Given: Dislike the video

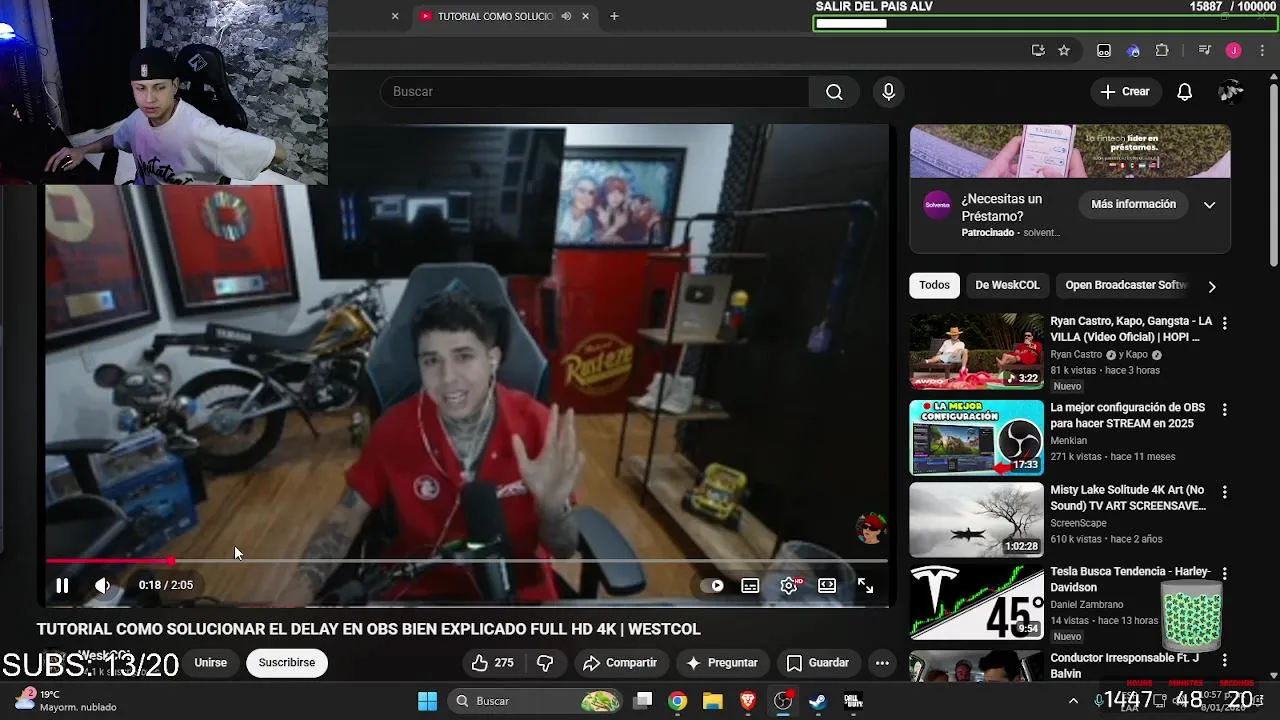Looking at the screenshot, I should point(545,663).
